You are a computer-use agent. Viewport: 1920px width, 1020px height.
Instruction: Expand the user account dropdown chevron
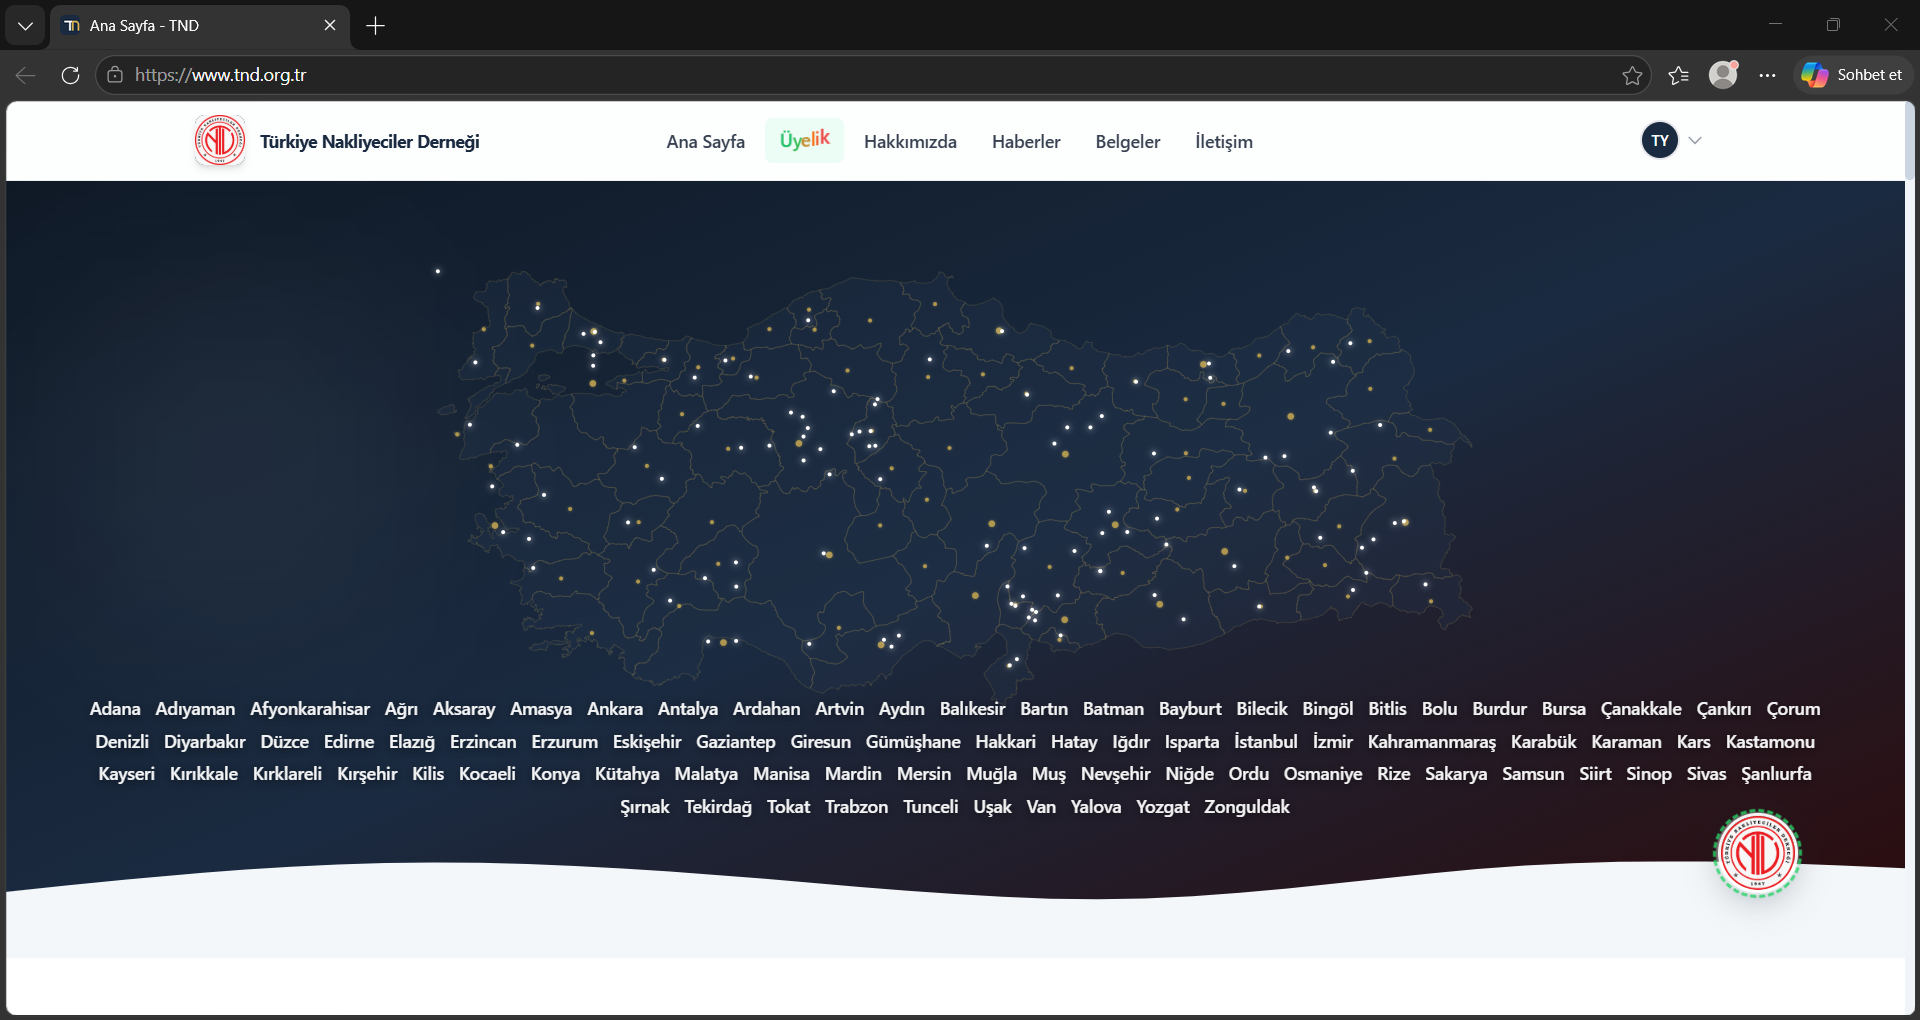(x=1695, y=141)
